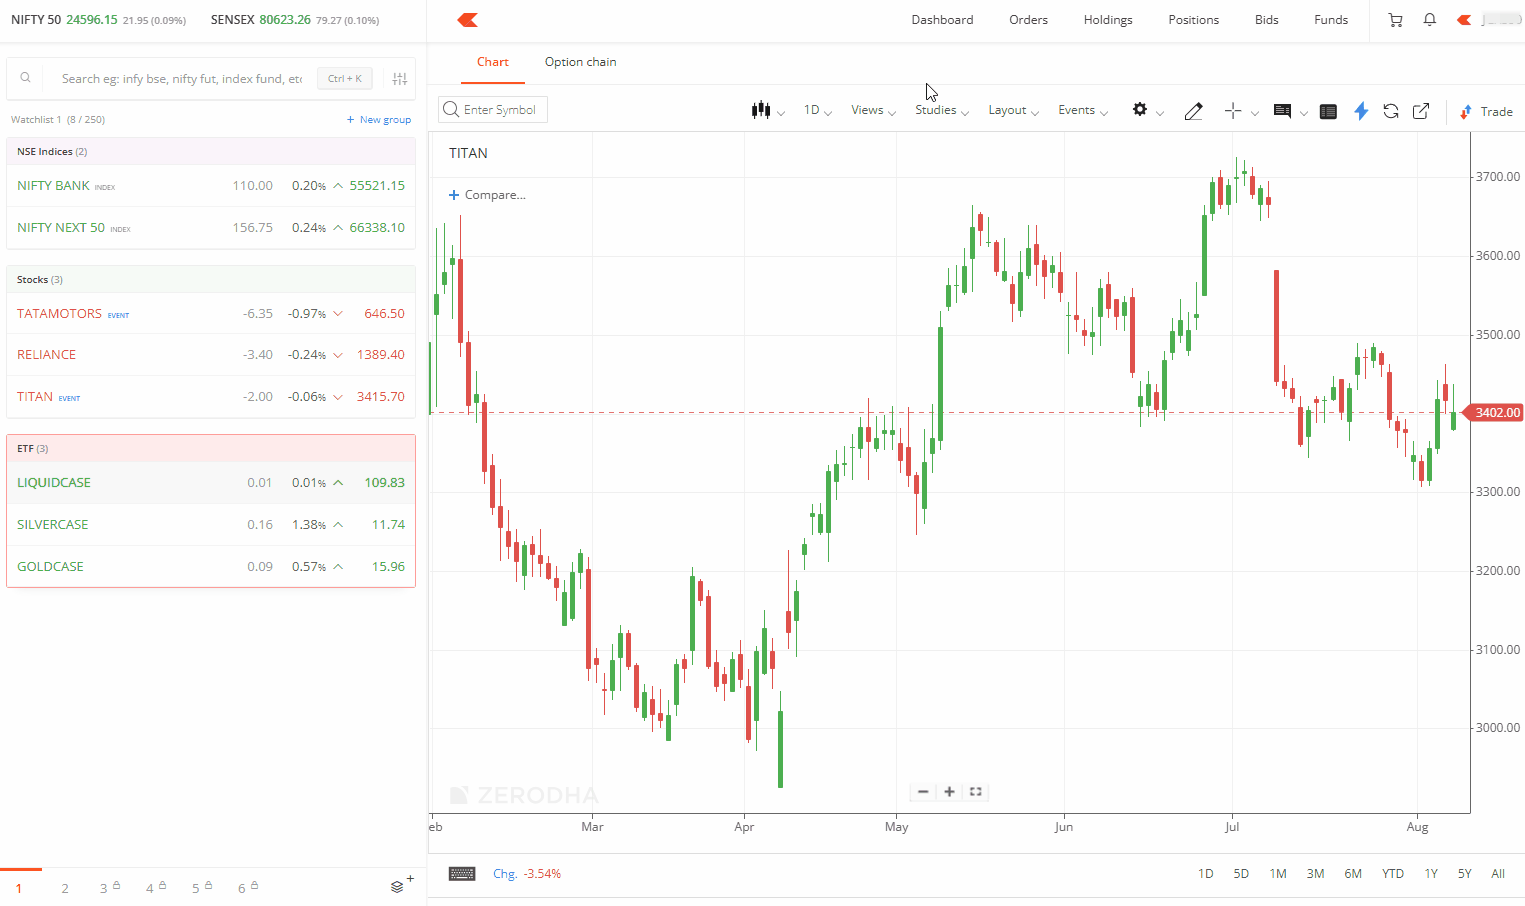
Task: Open the chart settings gear
Action: pyautogui.click(x=1140, y=110)
